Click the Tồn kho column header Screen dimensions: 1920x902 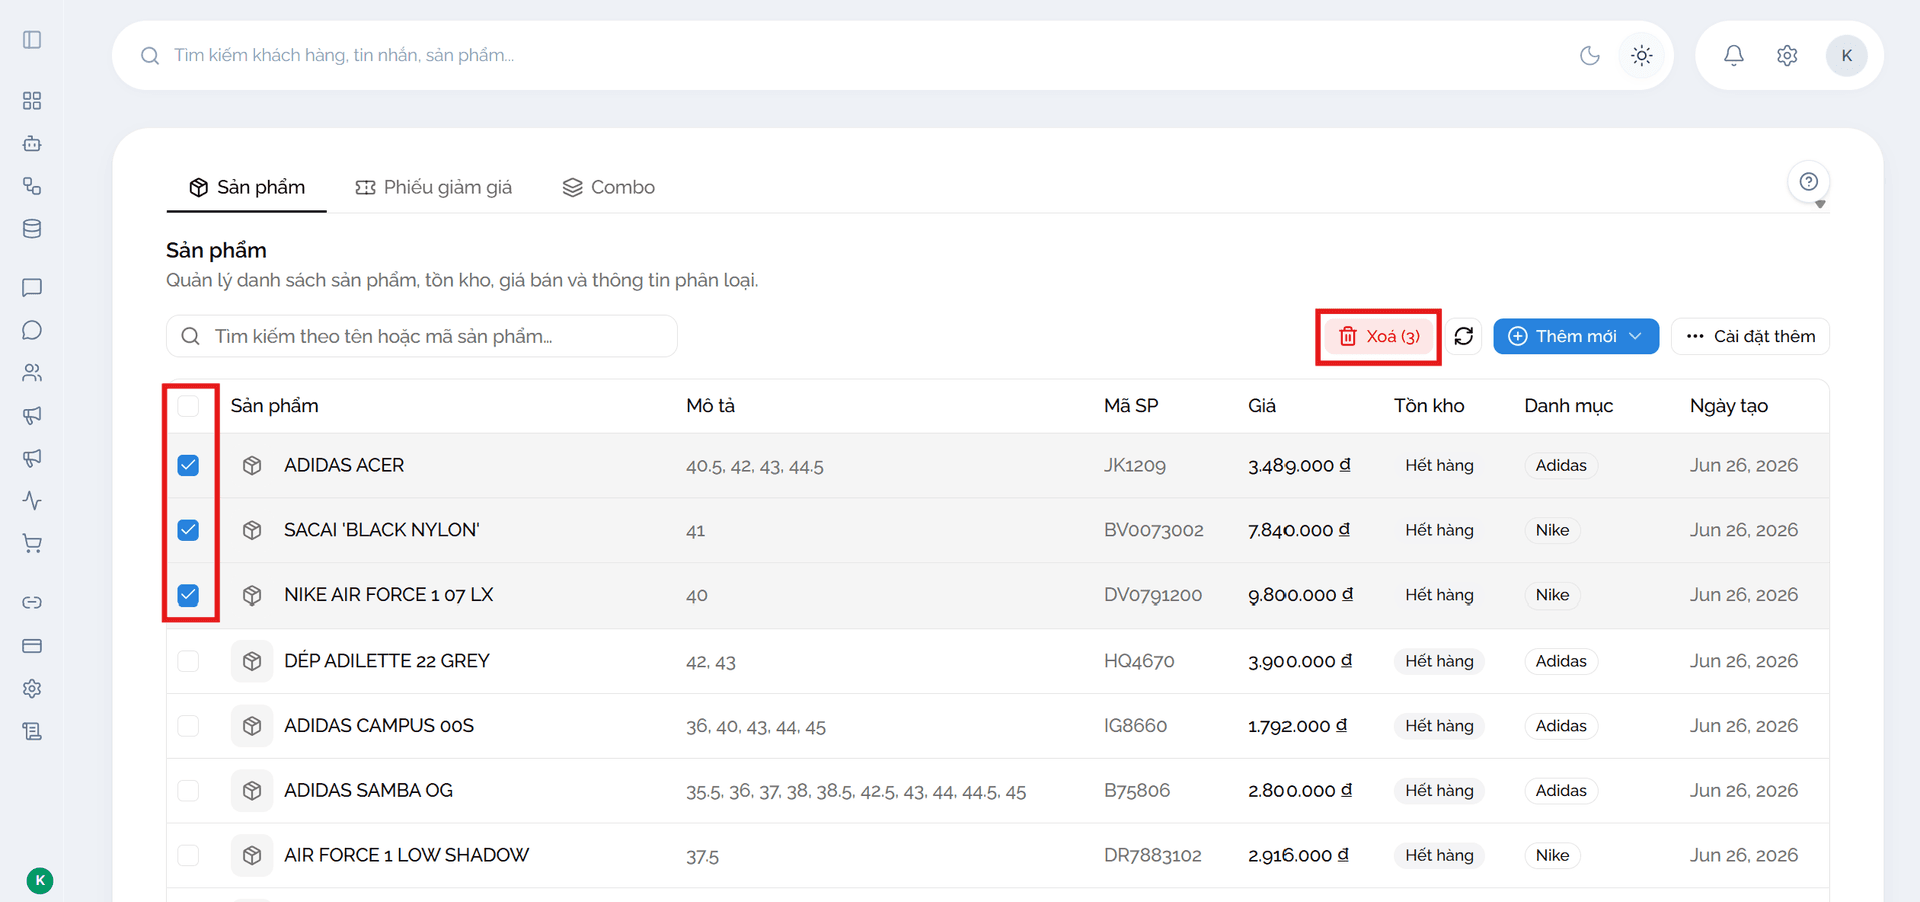[x=1429, y=406]
